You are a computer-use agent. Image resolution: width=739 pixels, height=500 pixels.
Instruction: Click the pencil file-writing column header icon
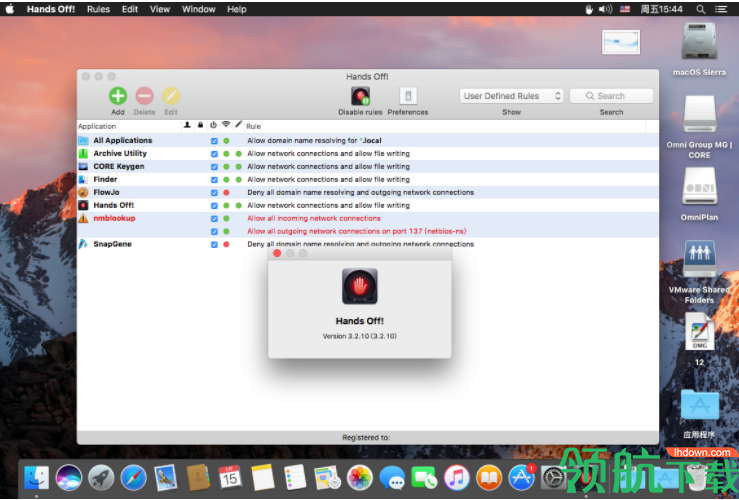(x=238, y=124)
